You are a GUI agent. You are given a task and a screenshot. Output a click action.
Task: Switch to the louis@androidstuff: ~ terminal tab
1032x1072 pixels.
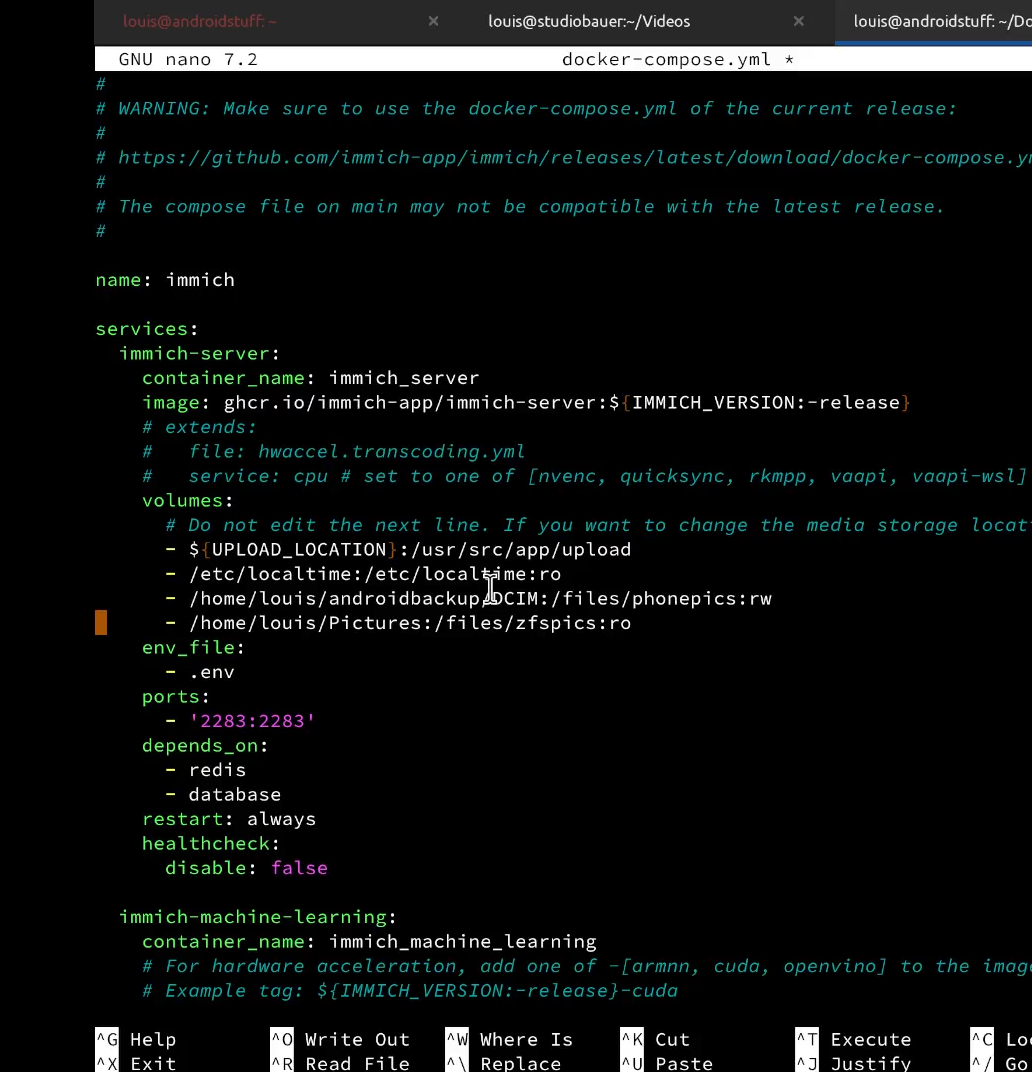(x=200, y=21)
